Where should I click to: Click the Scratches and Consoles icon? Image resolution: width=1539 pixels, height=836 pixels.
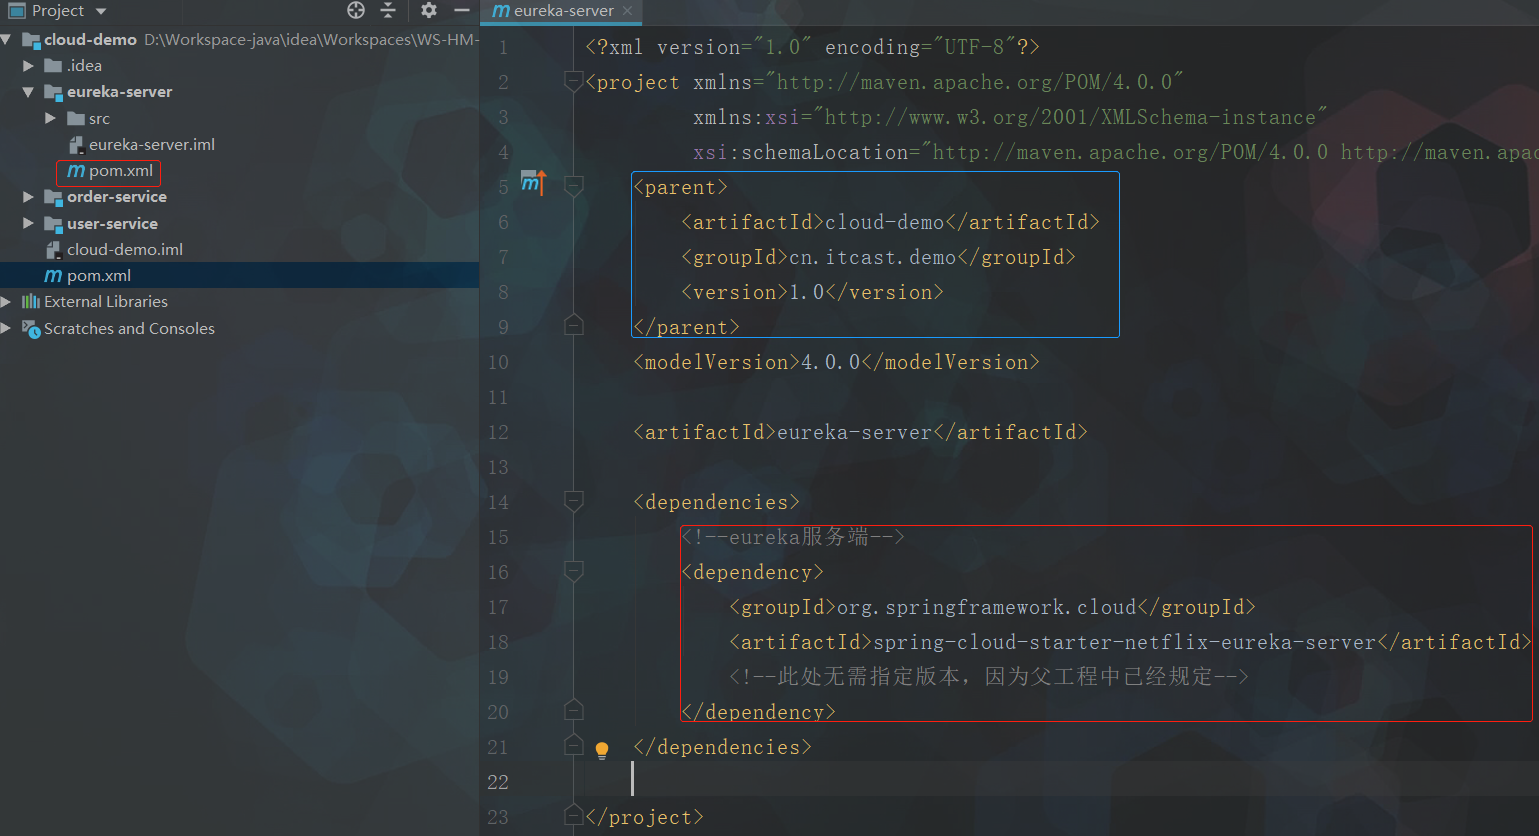click(31, 328)
